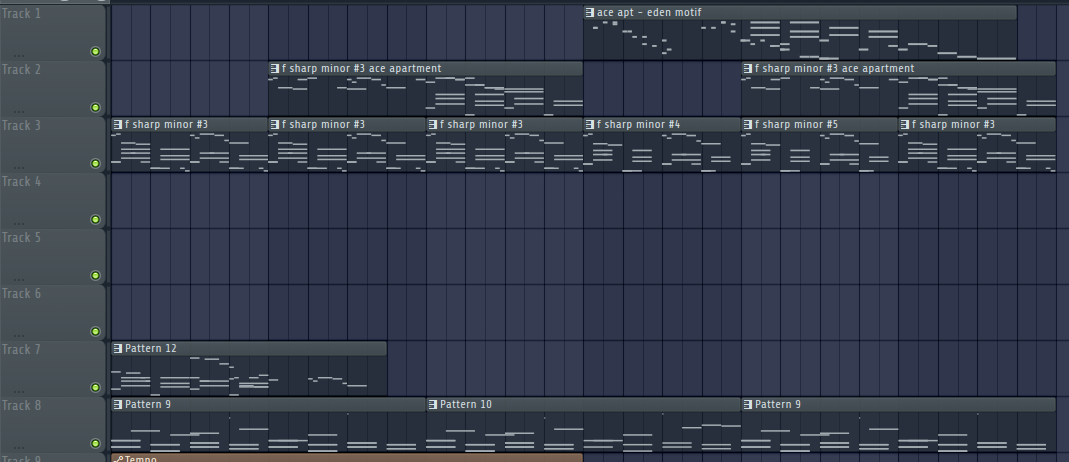
Task: Toggle the Track 6 mute LED
Action: tap(95, 332)
